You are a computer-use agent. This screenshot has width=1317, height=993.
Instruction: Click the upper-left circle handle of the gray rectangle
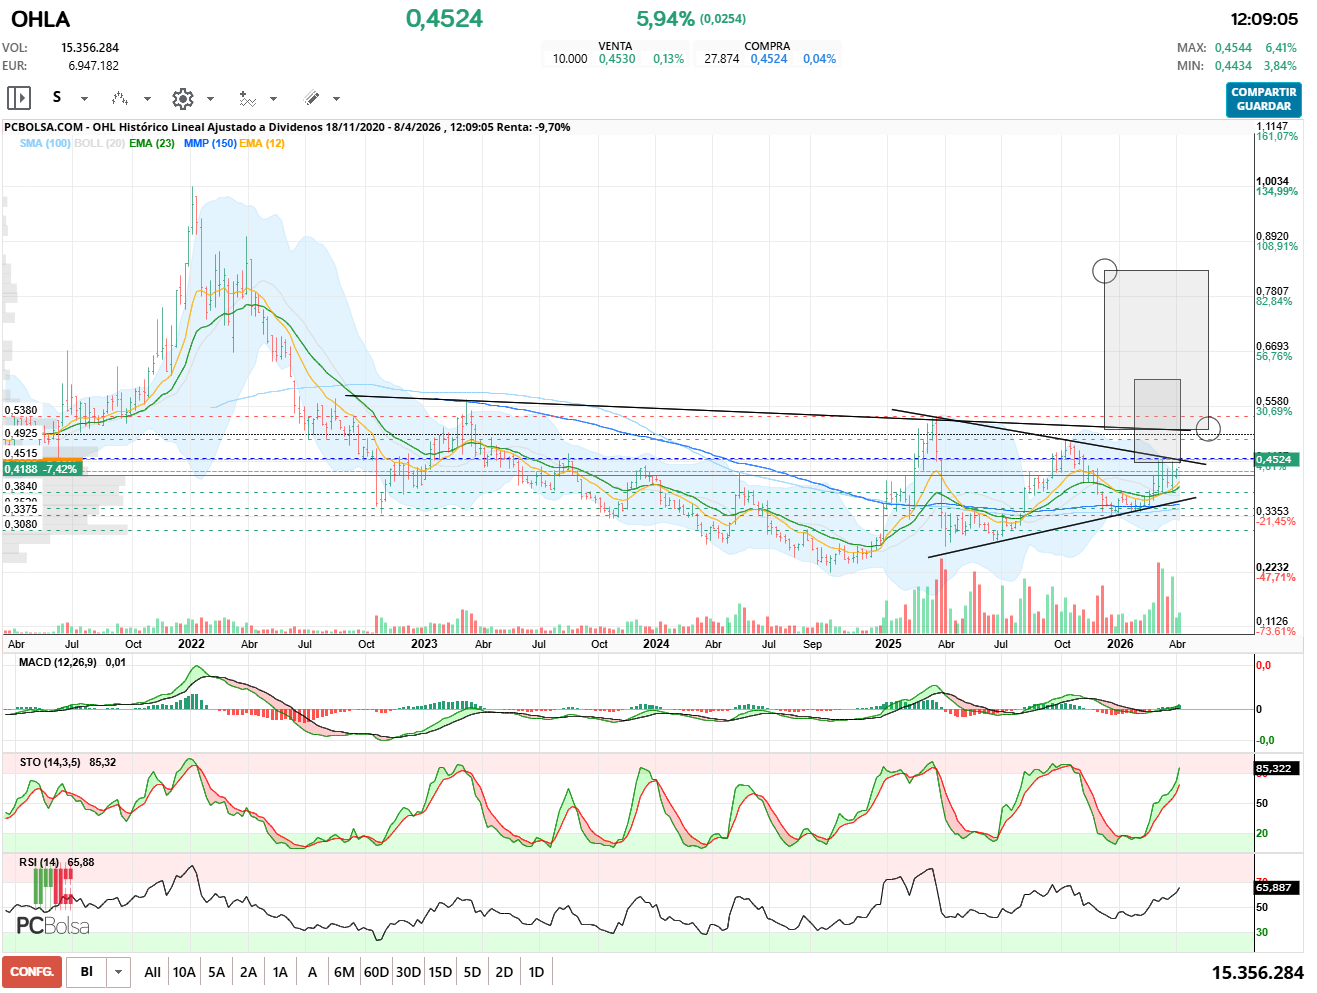[1104, 270]
